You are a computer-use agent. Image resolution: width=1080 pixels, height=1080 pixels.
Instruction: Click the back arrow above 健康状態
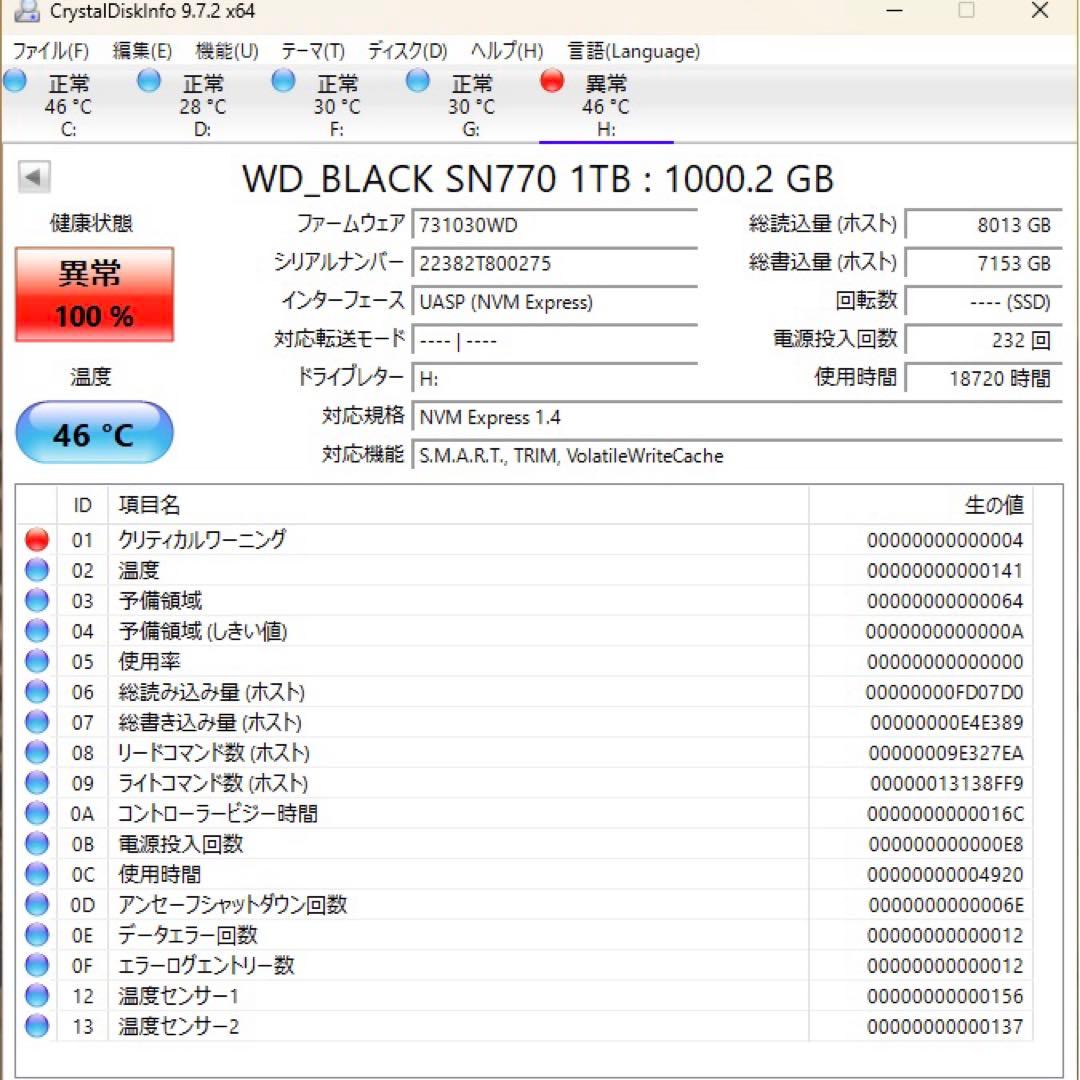(33, 176)
